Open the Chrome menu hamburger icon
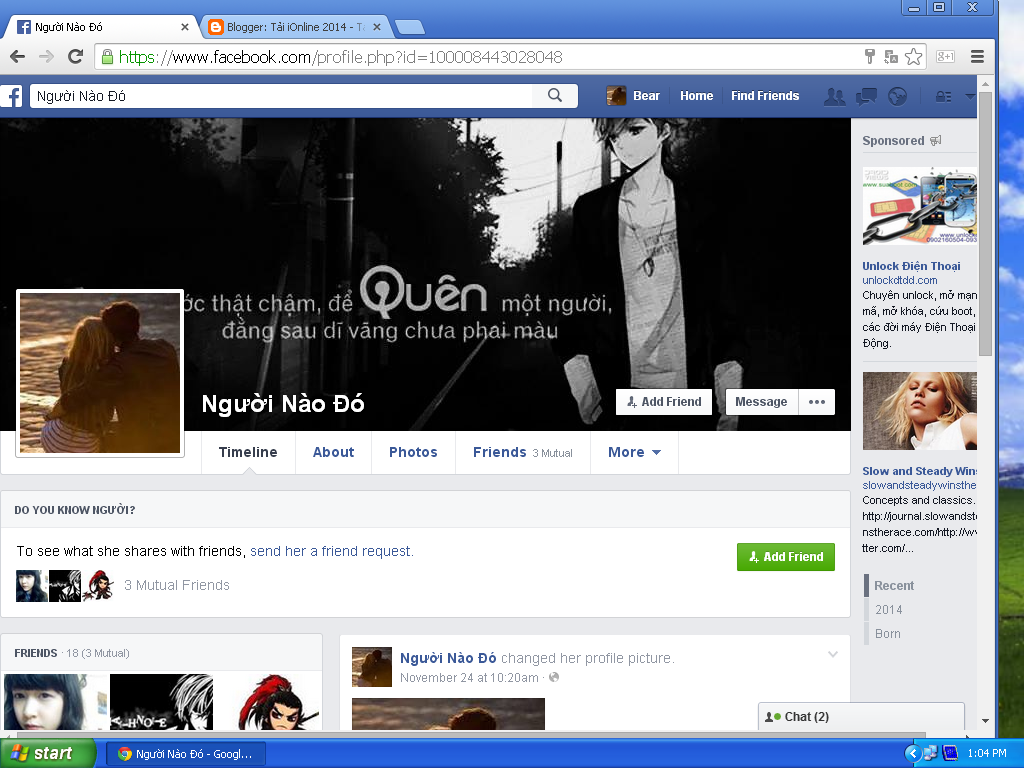The height and width of the screenshot is (768, 1024). pos(977,57)
